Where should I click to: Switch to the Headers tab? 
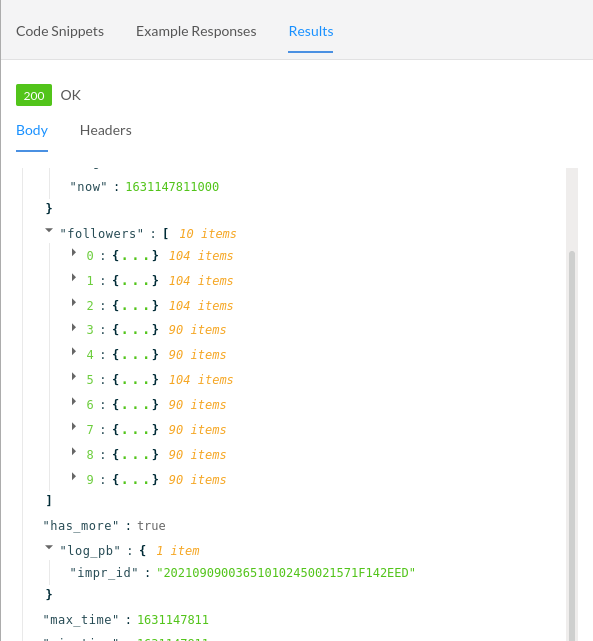click(x=105, y=130)
